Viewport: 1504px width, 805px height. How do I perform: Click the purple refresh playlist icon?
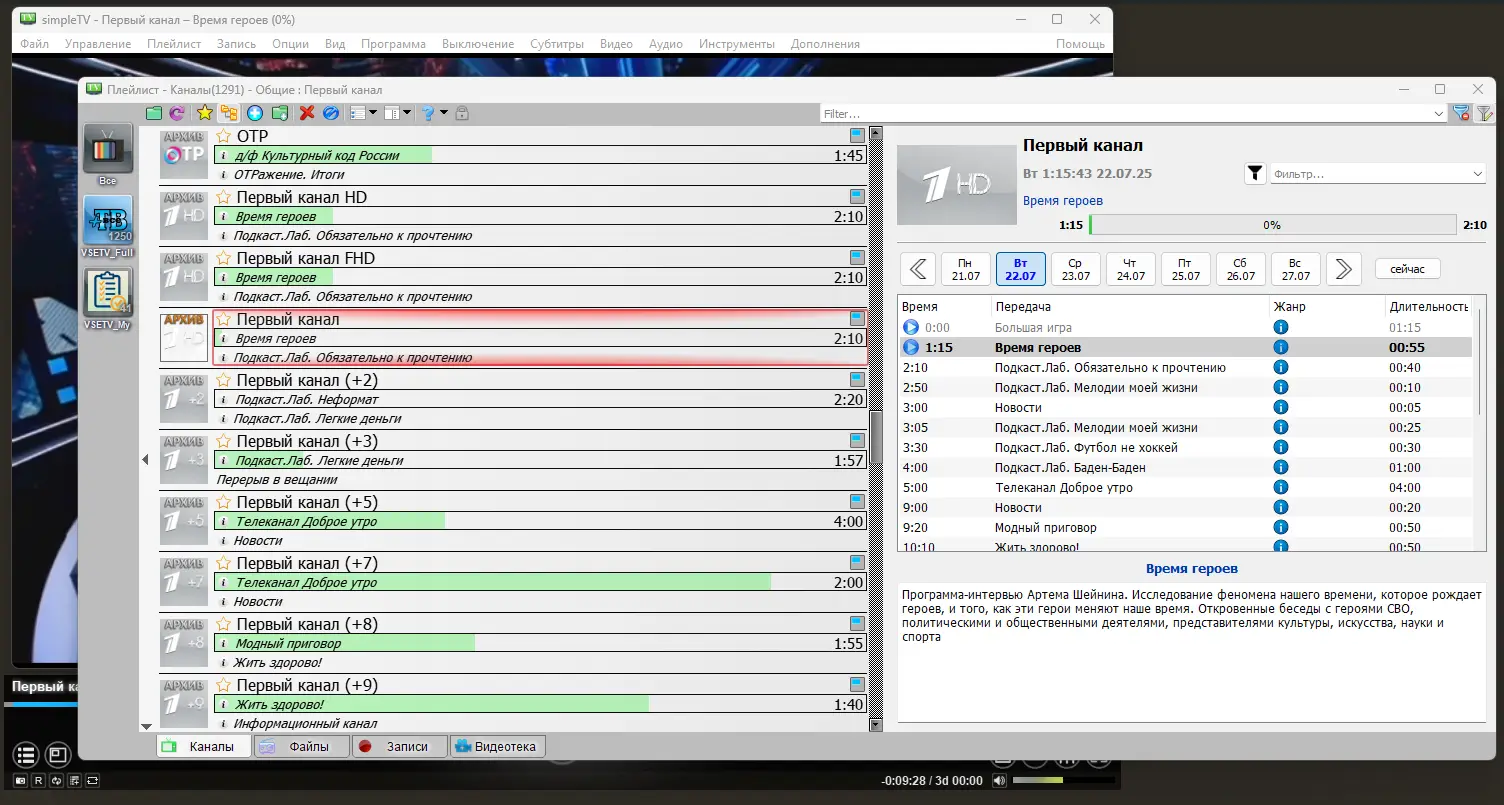pyautogui.click(x=177, y=113)
